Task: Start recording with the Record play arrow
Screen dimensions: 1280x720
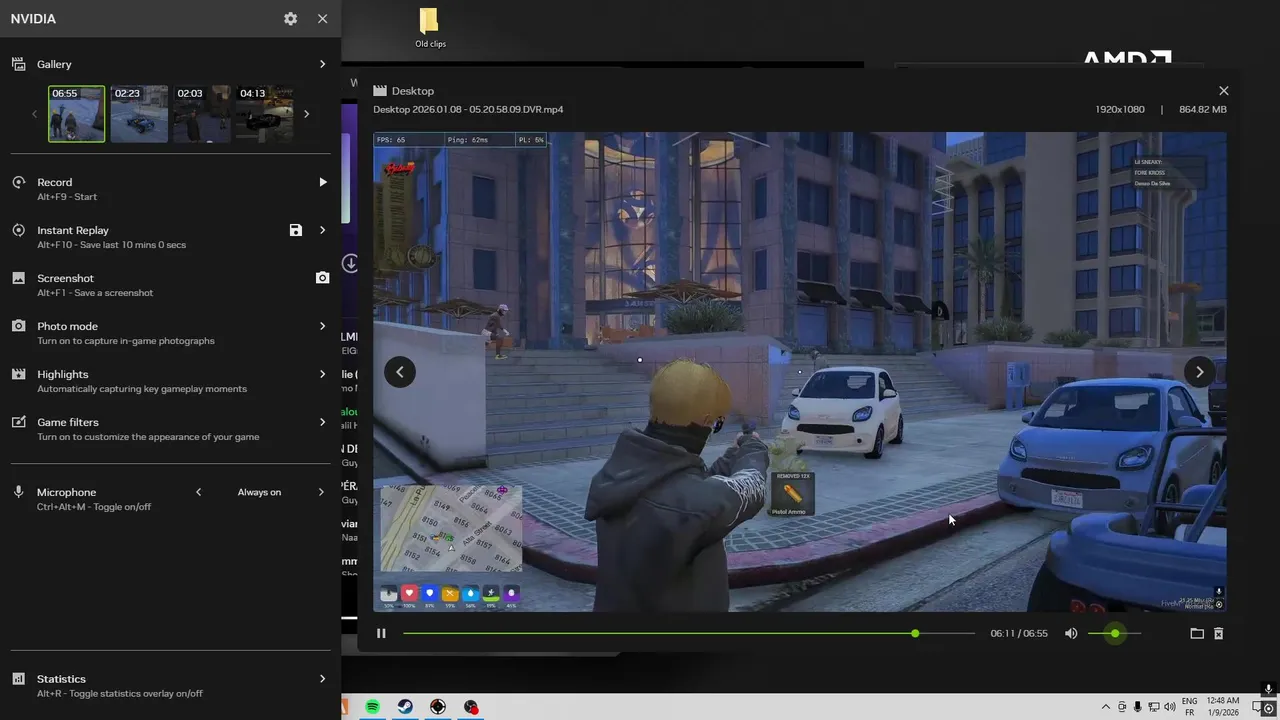Action: (322, 182)
